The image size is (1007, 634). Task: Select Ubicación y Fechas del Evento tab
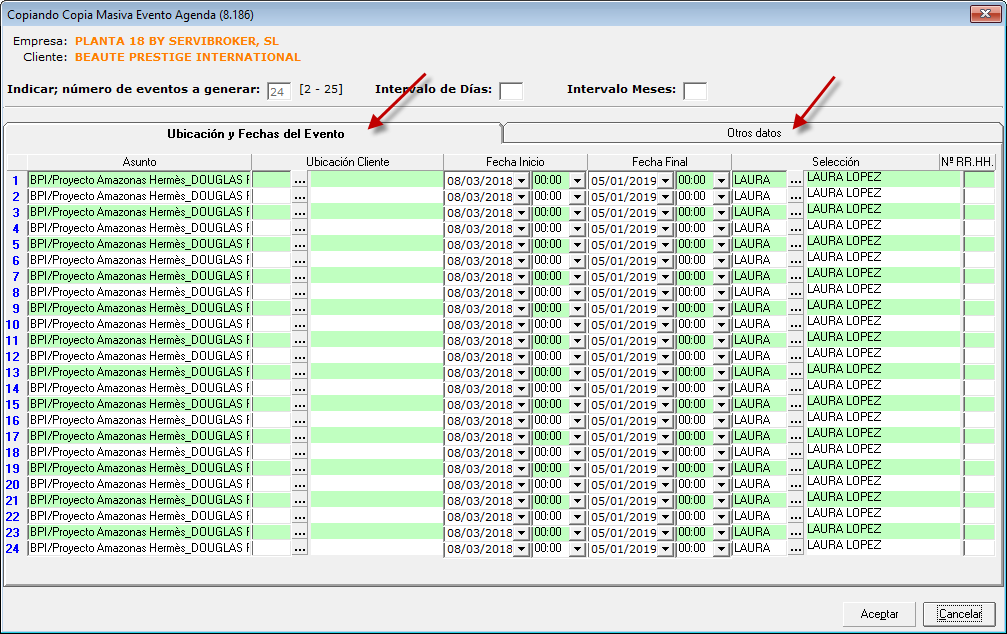tap(255, 134)
